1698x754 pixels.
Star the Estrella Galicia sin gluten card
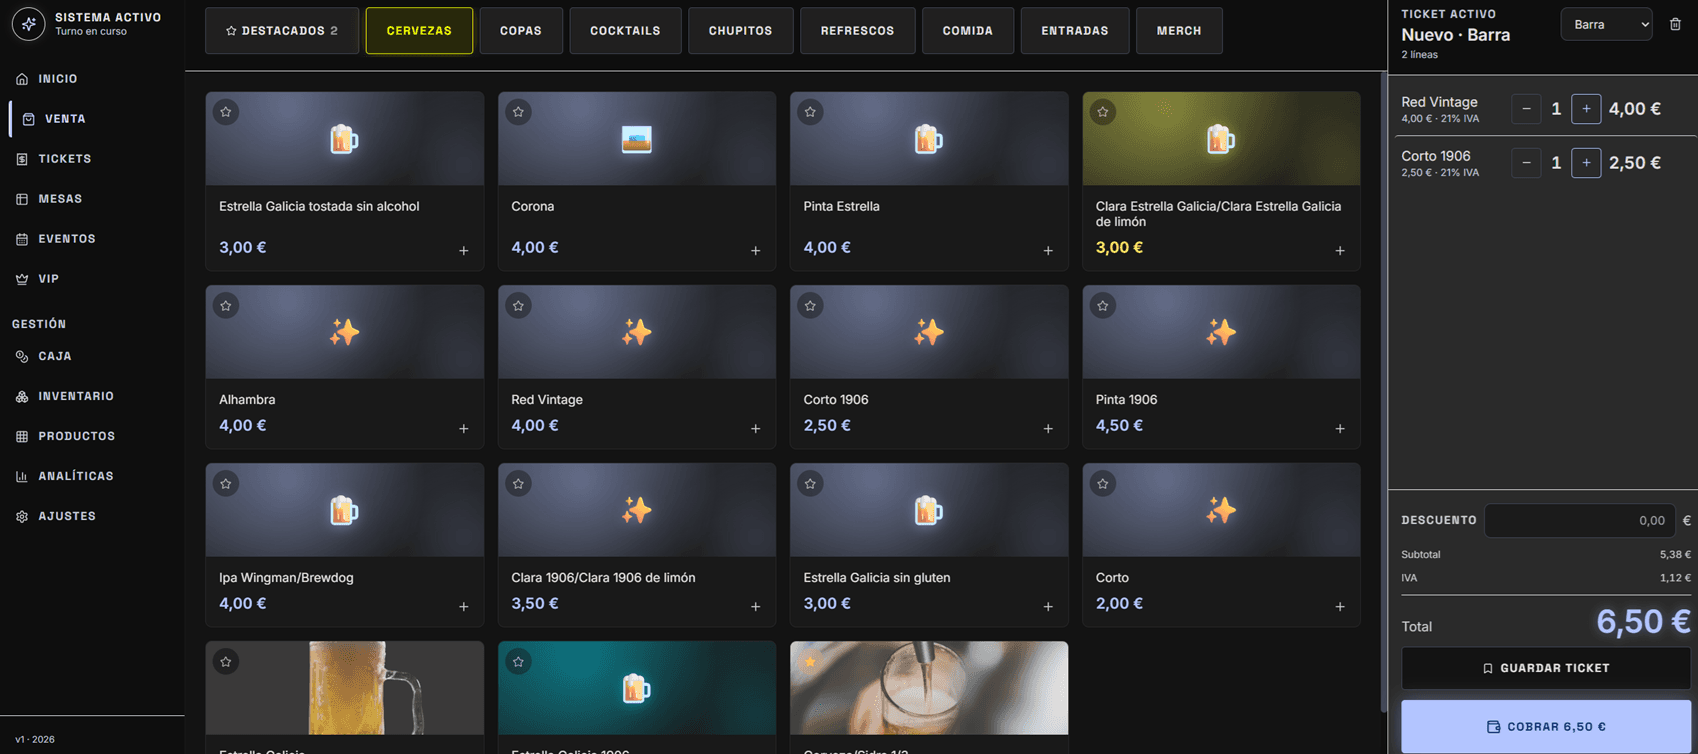tap(810, 484)
